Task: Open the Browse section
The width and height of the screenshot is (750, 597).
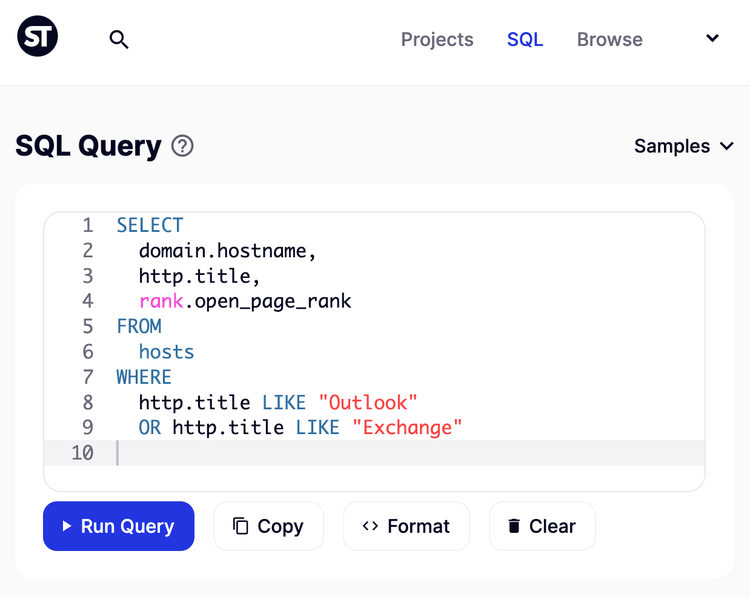Action: [609, 40]
